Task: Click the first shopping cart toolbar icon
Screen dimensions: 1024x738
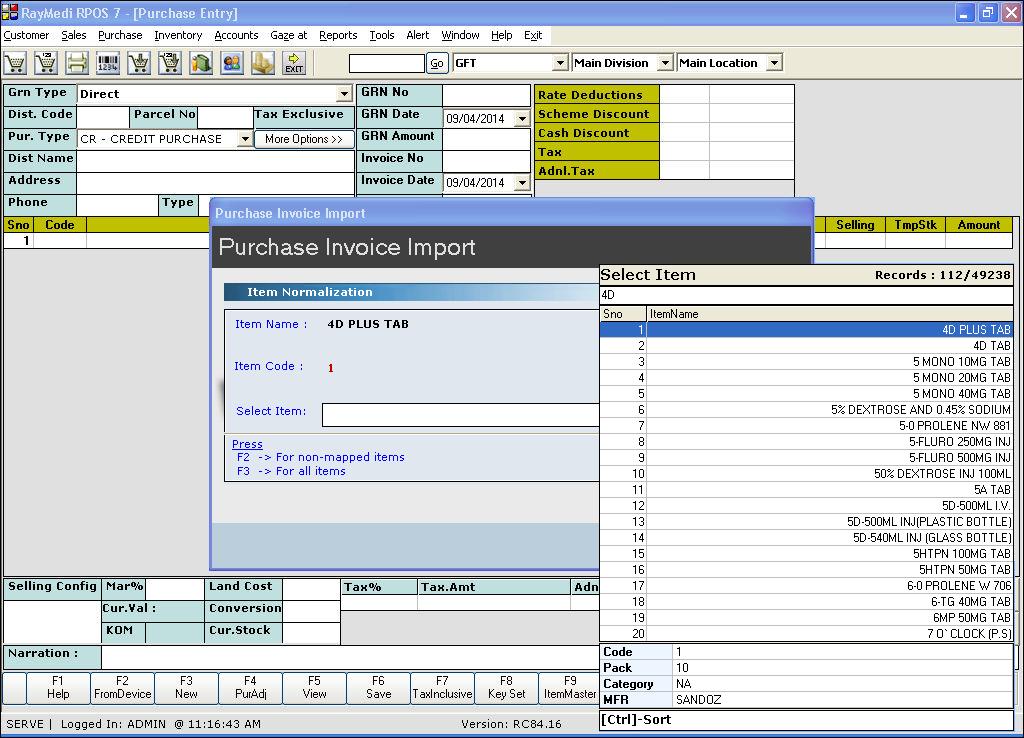Action: click(15, 63)
